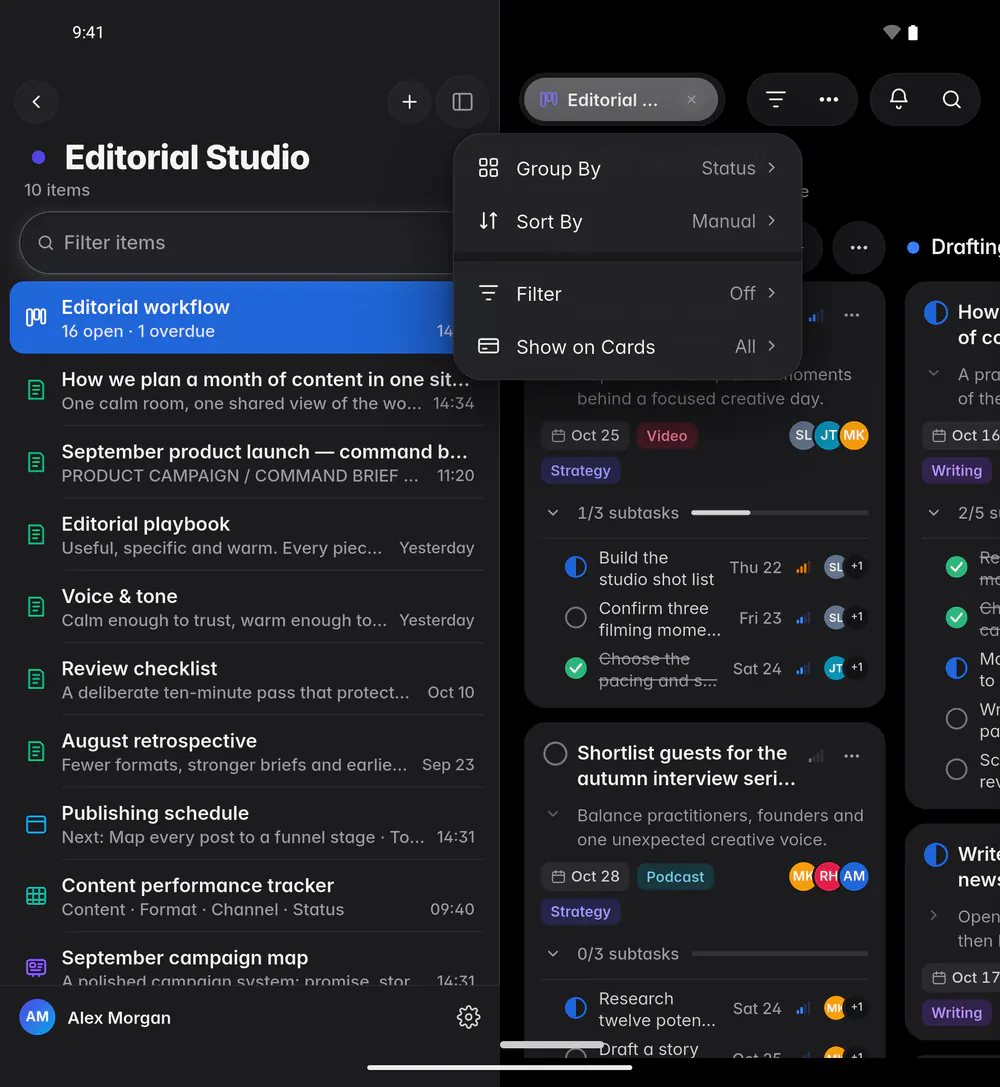
Task: Open the more options dots beside filter icon
Action: tap(829, 100)
